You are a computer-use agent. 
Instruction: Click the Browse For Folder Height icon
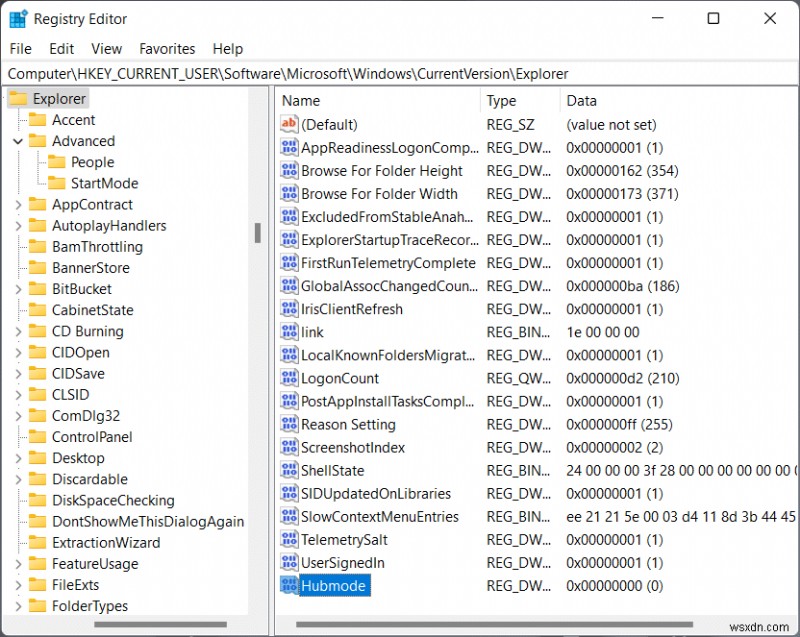[289, 170]
